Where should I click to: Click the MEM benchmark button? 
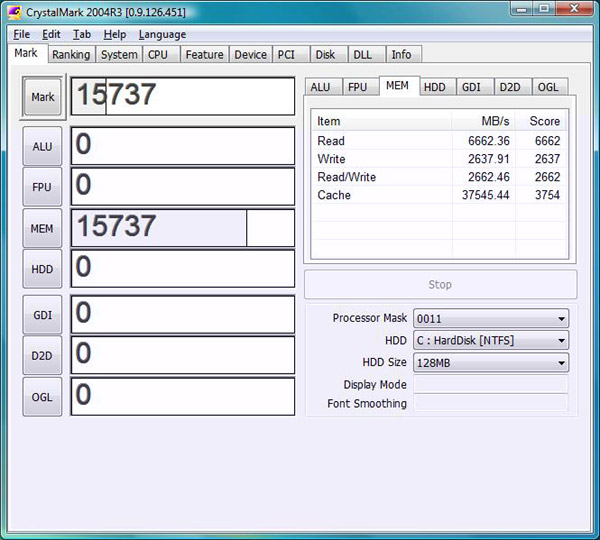point(42,228)
